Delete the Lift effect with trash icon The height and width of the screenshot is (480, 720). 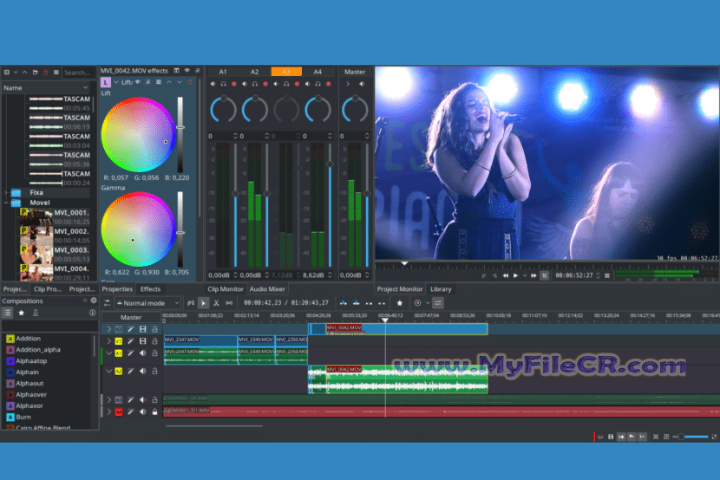(x=190, y=82)
